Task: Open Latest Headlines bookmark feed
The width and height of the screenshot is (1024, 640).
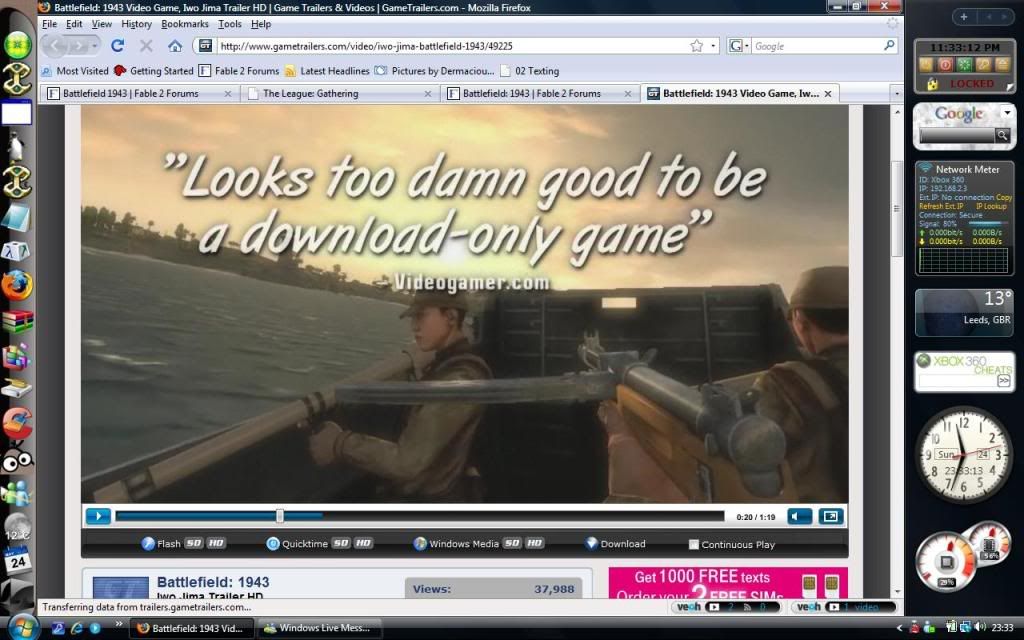Action: pyautogui.click(x=327, y=71)
